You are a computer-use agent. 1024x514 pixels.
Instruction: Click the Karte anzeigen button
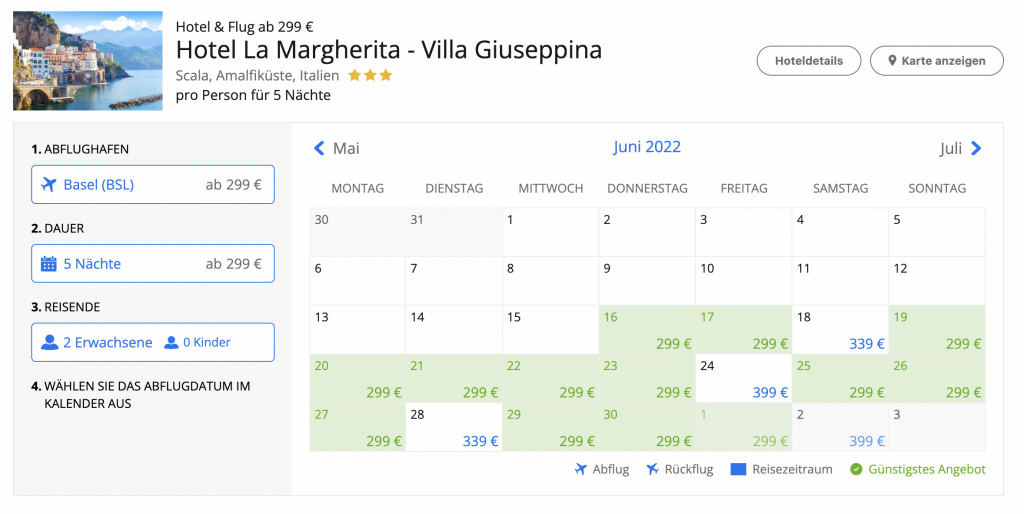[x=936, y=61]
